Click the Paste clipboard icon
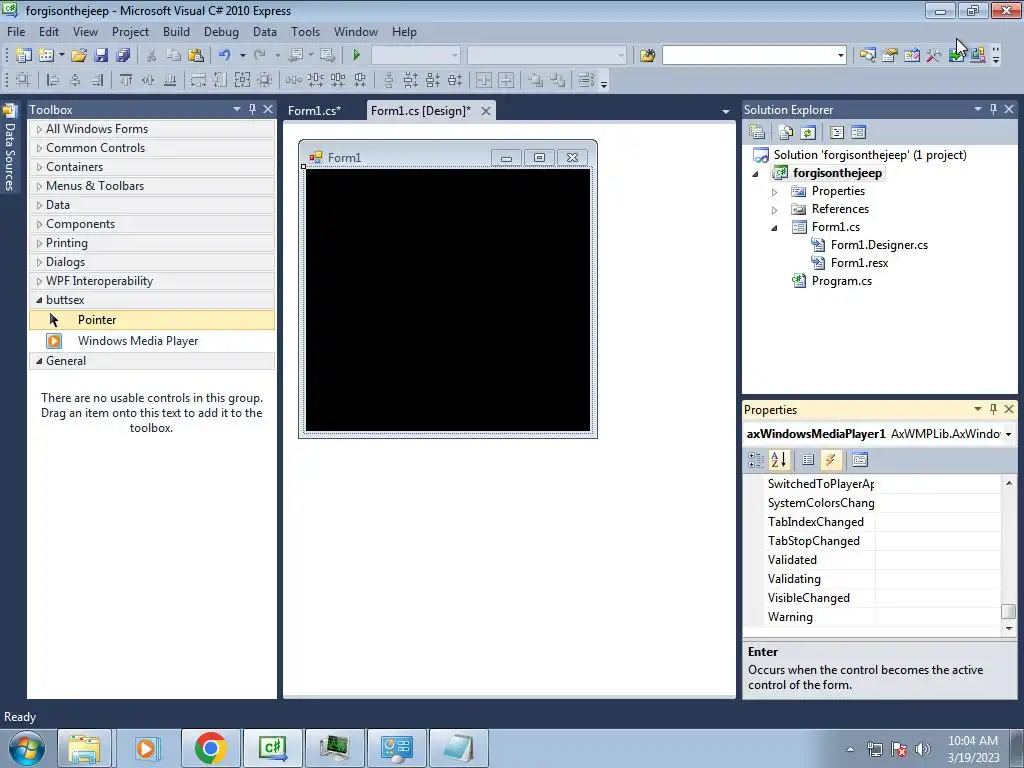Viewport: 1024px width, 768px height. point(195,56)
